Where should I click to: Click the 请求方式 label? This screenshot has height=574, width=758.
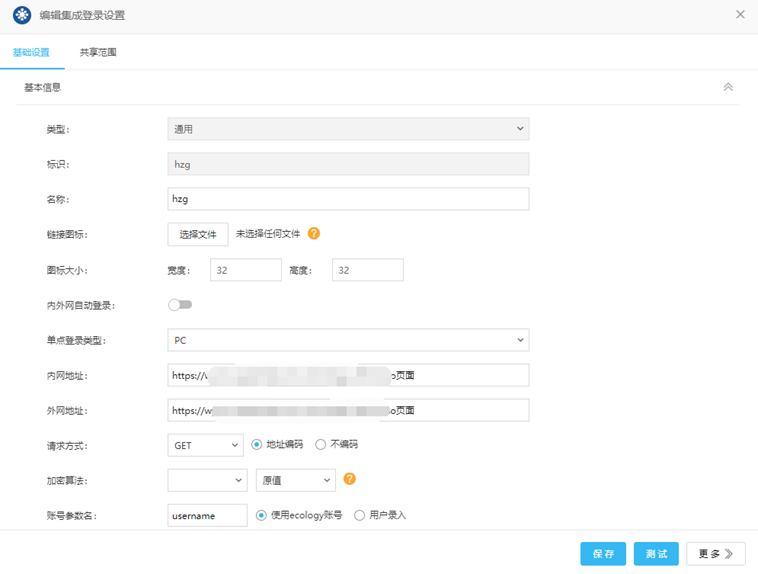[67, 446]
